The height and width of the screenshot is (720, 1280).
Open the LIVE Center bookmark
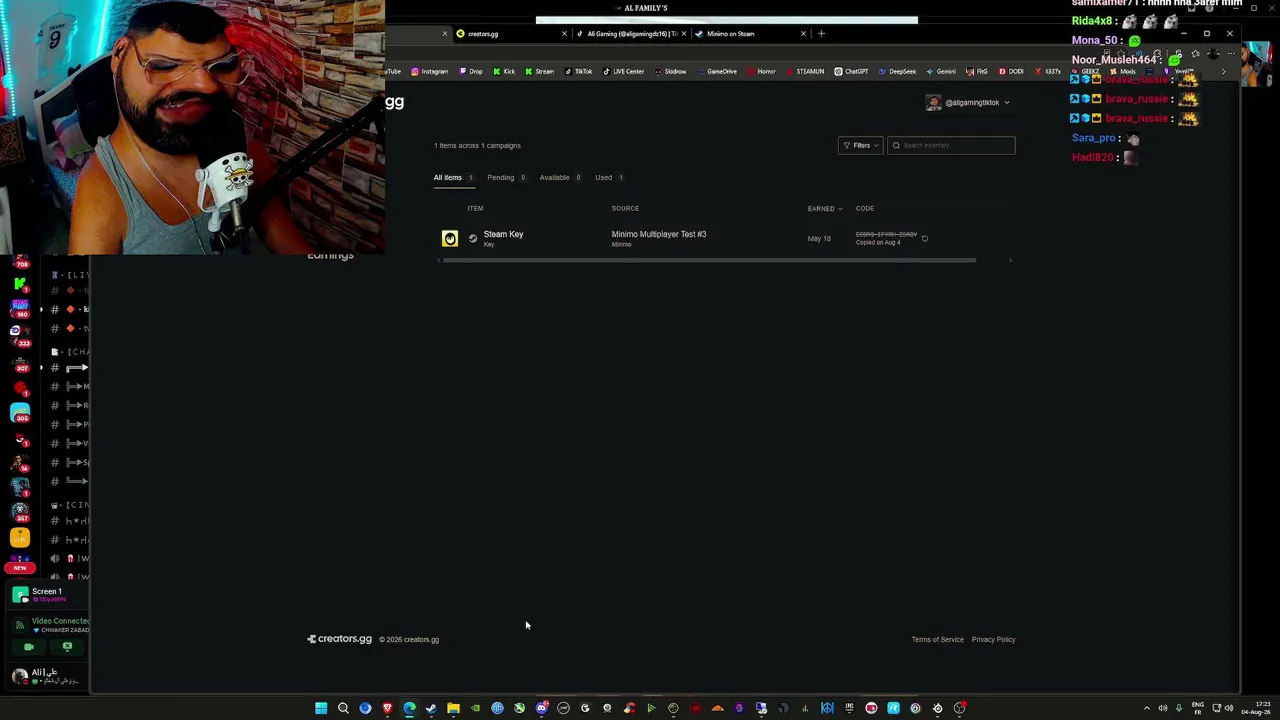(624, 71)
